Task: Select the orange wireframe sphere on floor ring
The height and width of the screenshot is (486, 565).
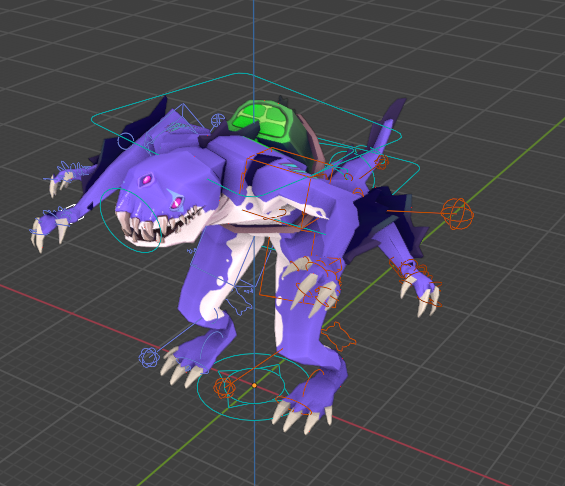Action: [224, 388]
